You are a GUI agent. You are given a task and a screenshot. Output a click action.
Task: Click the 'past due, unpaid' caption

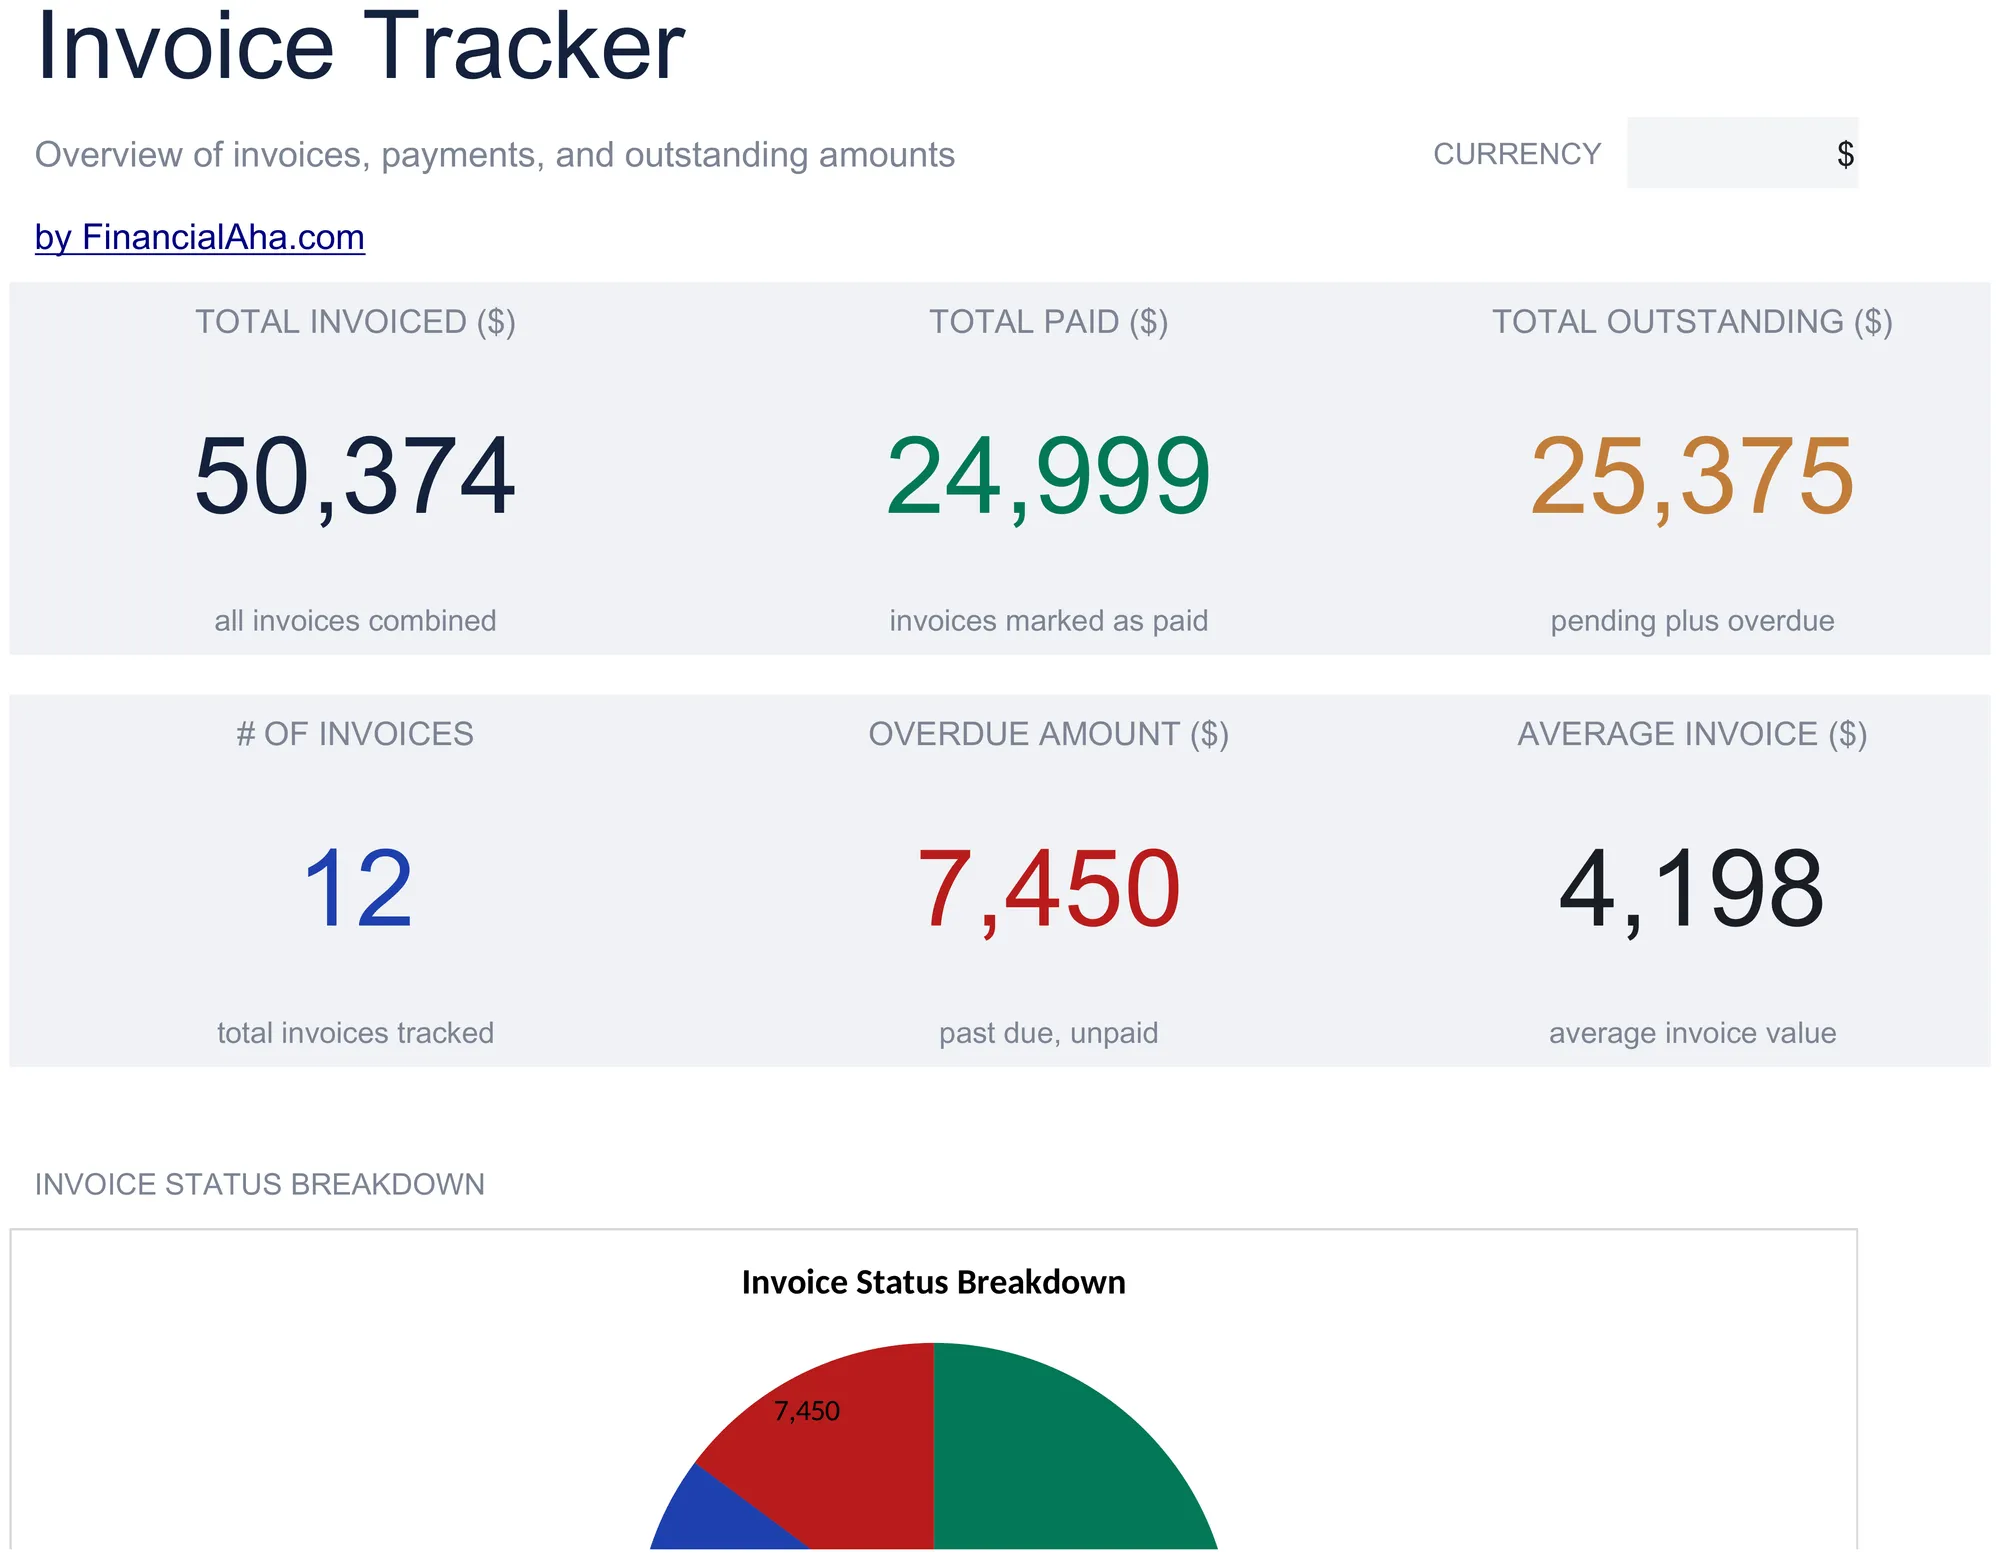[x=1049, y=1033]
